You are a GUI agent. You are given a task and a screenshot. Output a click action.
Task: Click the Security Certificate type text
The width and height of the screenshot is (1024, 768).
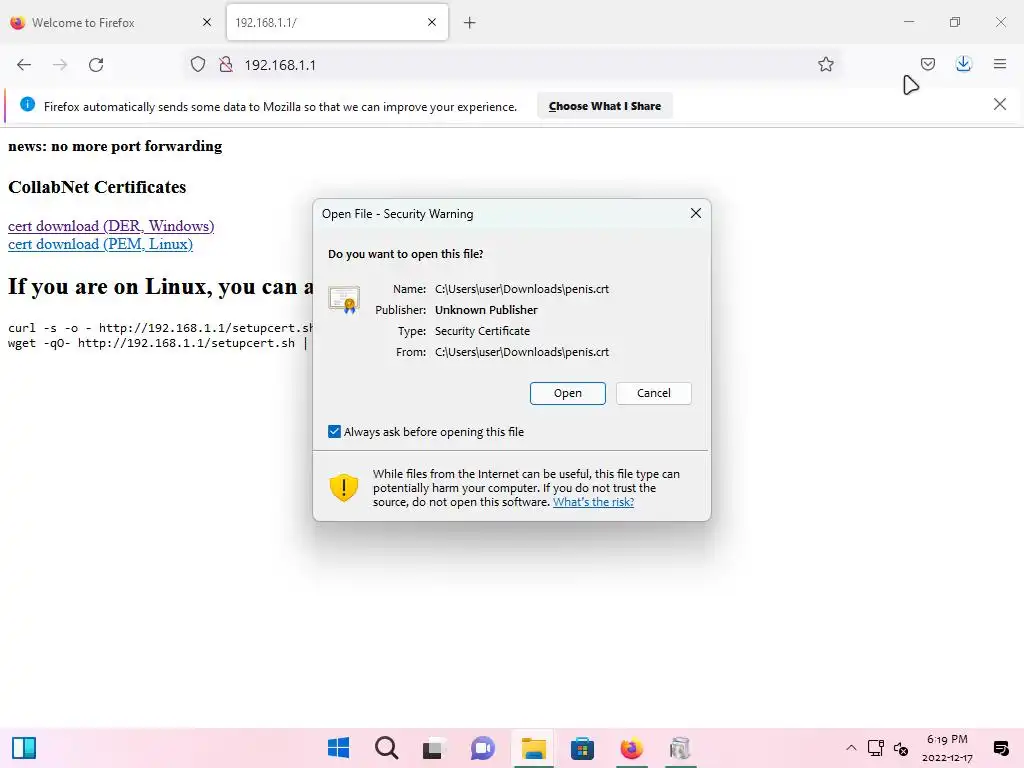[x=482, y=331]
